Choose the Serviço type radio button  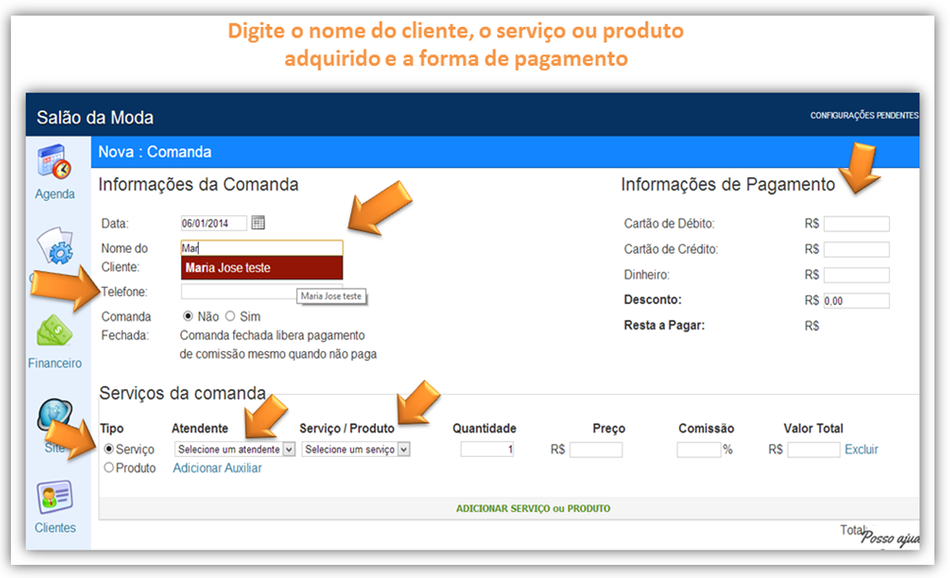click(108, 448)
